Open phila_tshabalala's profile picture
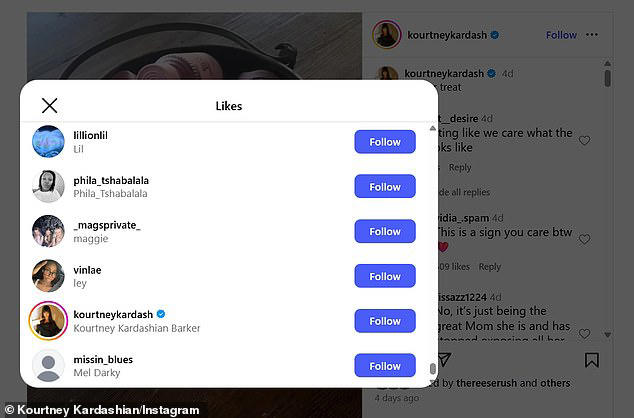Viewport: 634px width, 418px height. point(48,186)
